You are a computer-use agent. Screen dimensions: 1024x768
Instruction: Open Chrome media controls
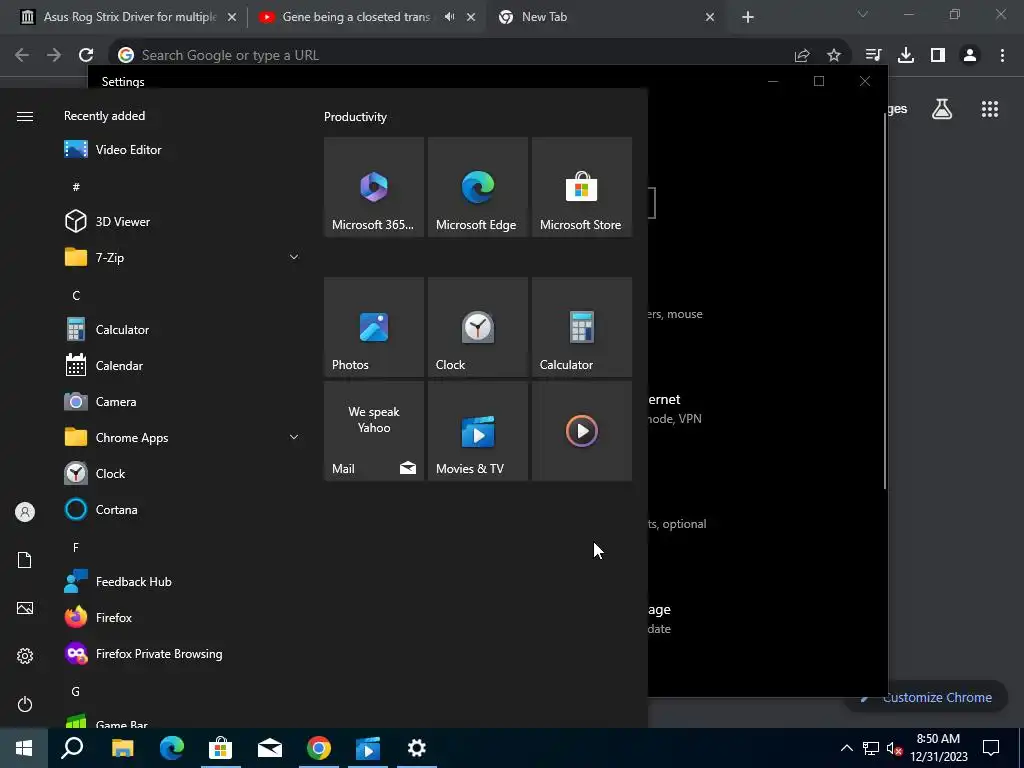tap(873, 56)
